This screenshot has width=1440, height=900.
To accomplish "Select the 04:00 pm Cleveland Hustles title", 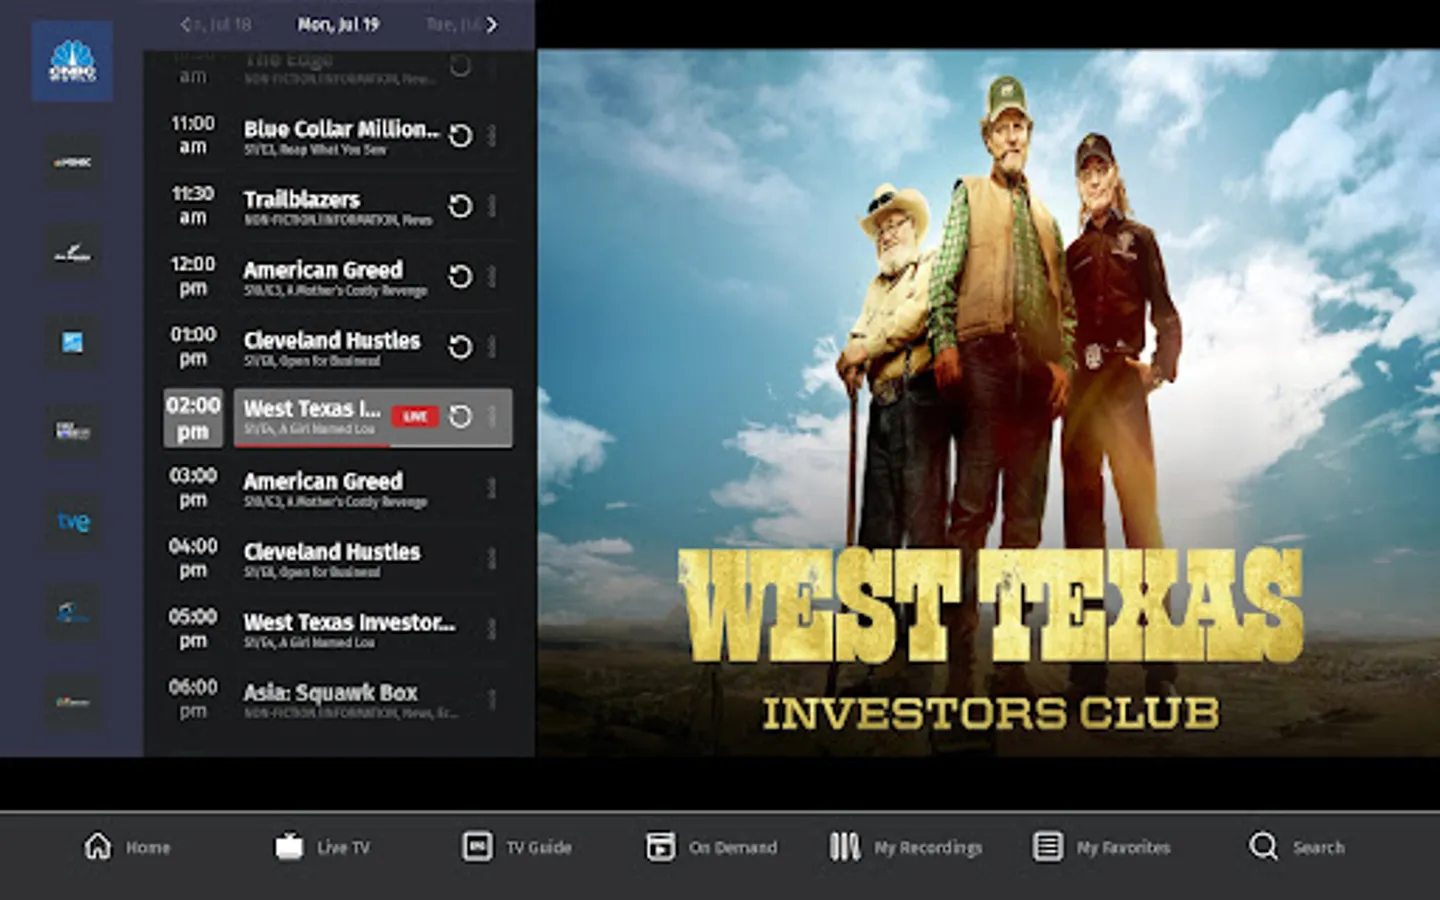I will (332, 552).
